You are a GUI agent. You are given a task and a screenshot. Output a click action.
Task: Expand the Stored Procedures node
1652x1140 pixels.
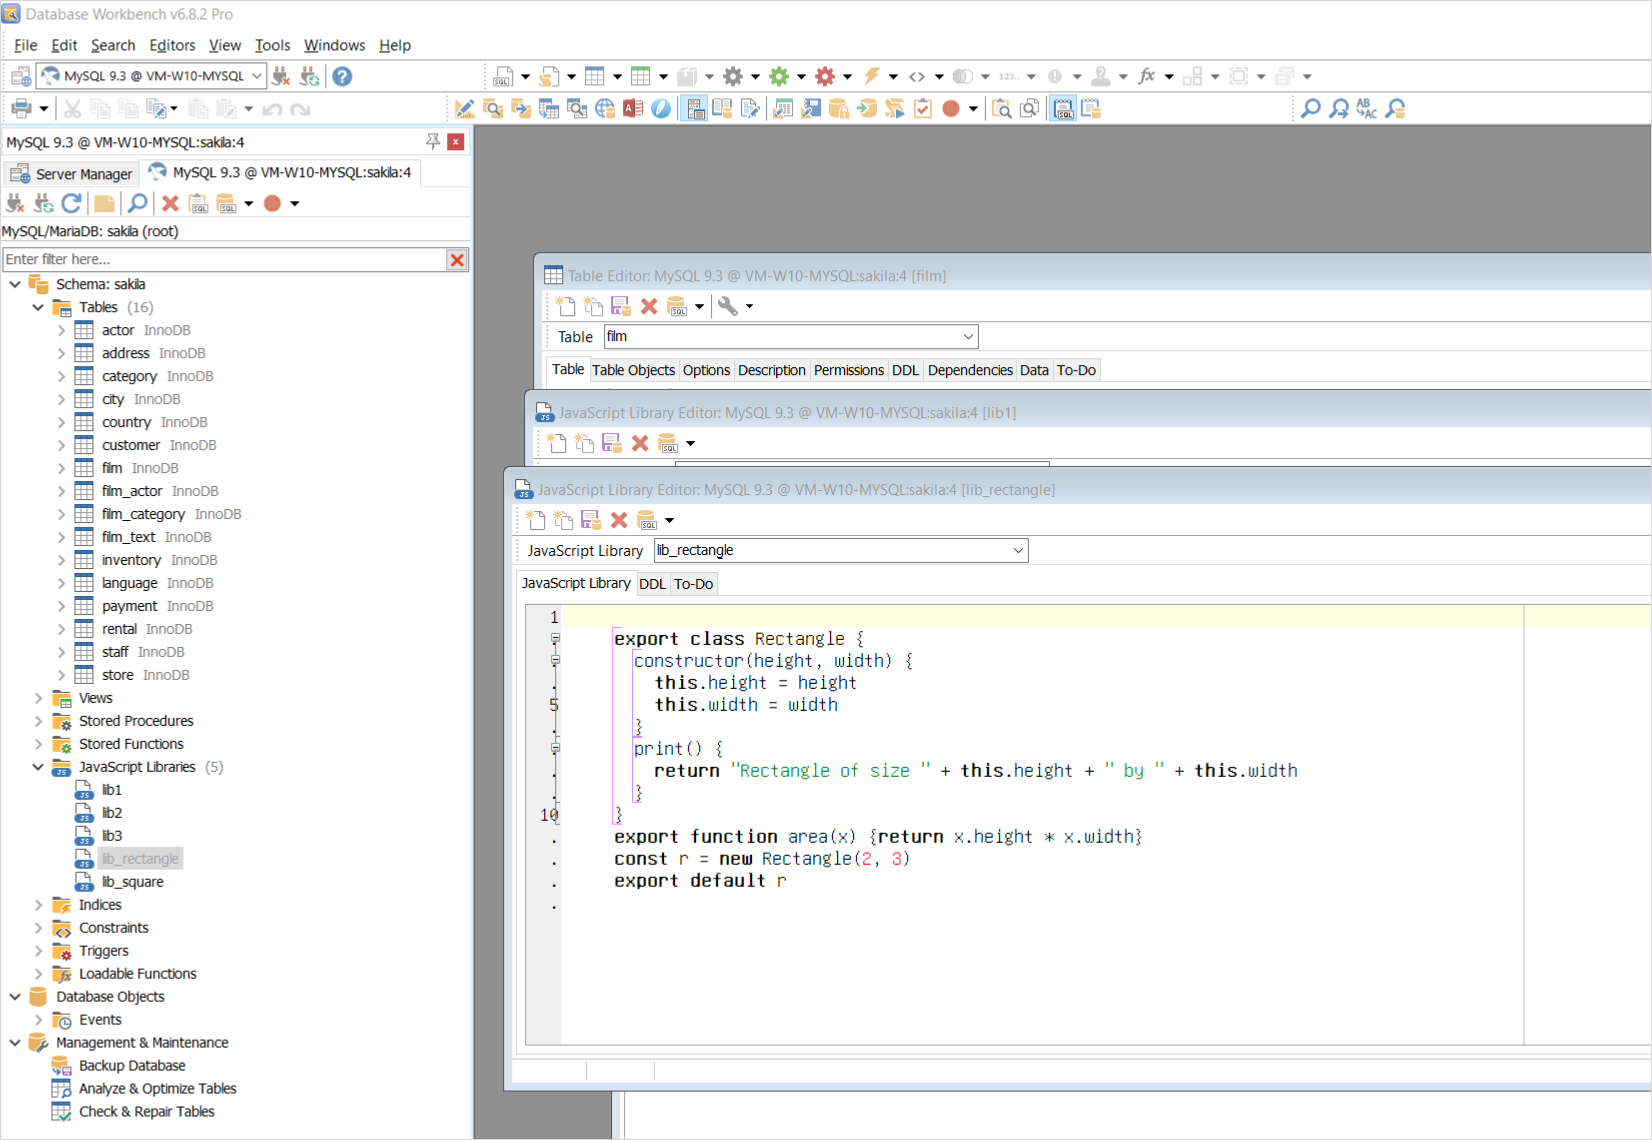tap(38, 721)
